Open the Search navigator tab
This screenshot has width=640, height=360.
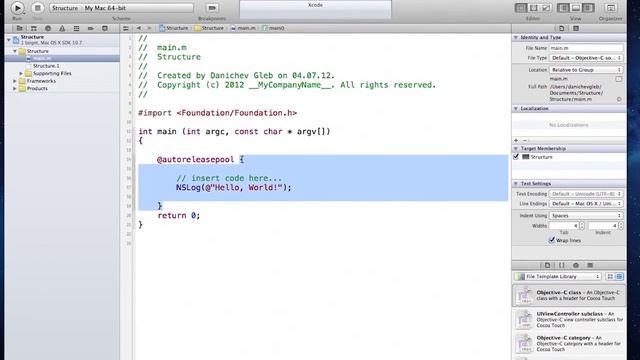pyautogui.click(x=48, y=28)
